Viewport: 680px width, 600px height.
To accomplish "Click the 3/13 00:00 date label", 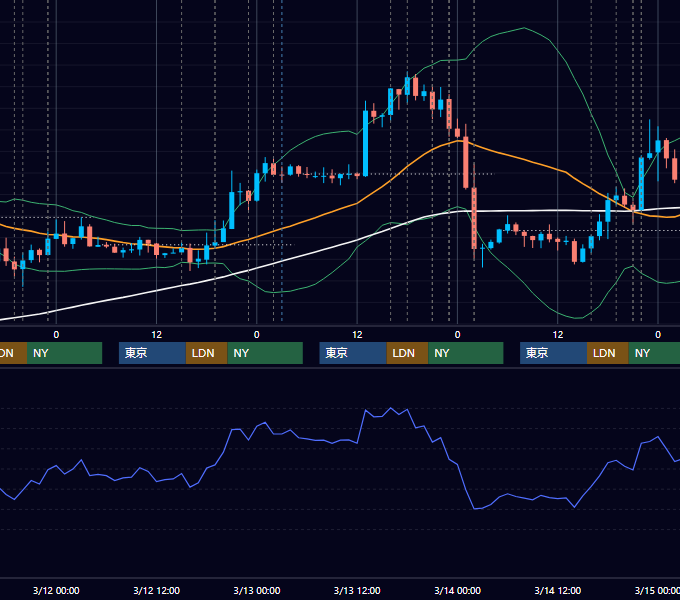I will click(x=257, y=590).
